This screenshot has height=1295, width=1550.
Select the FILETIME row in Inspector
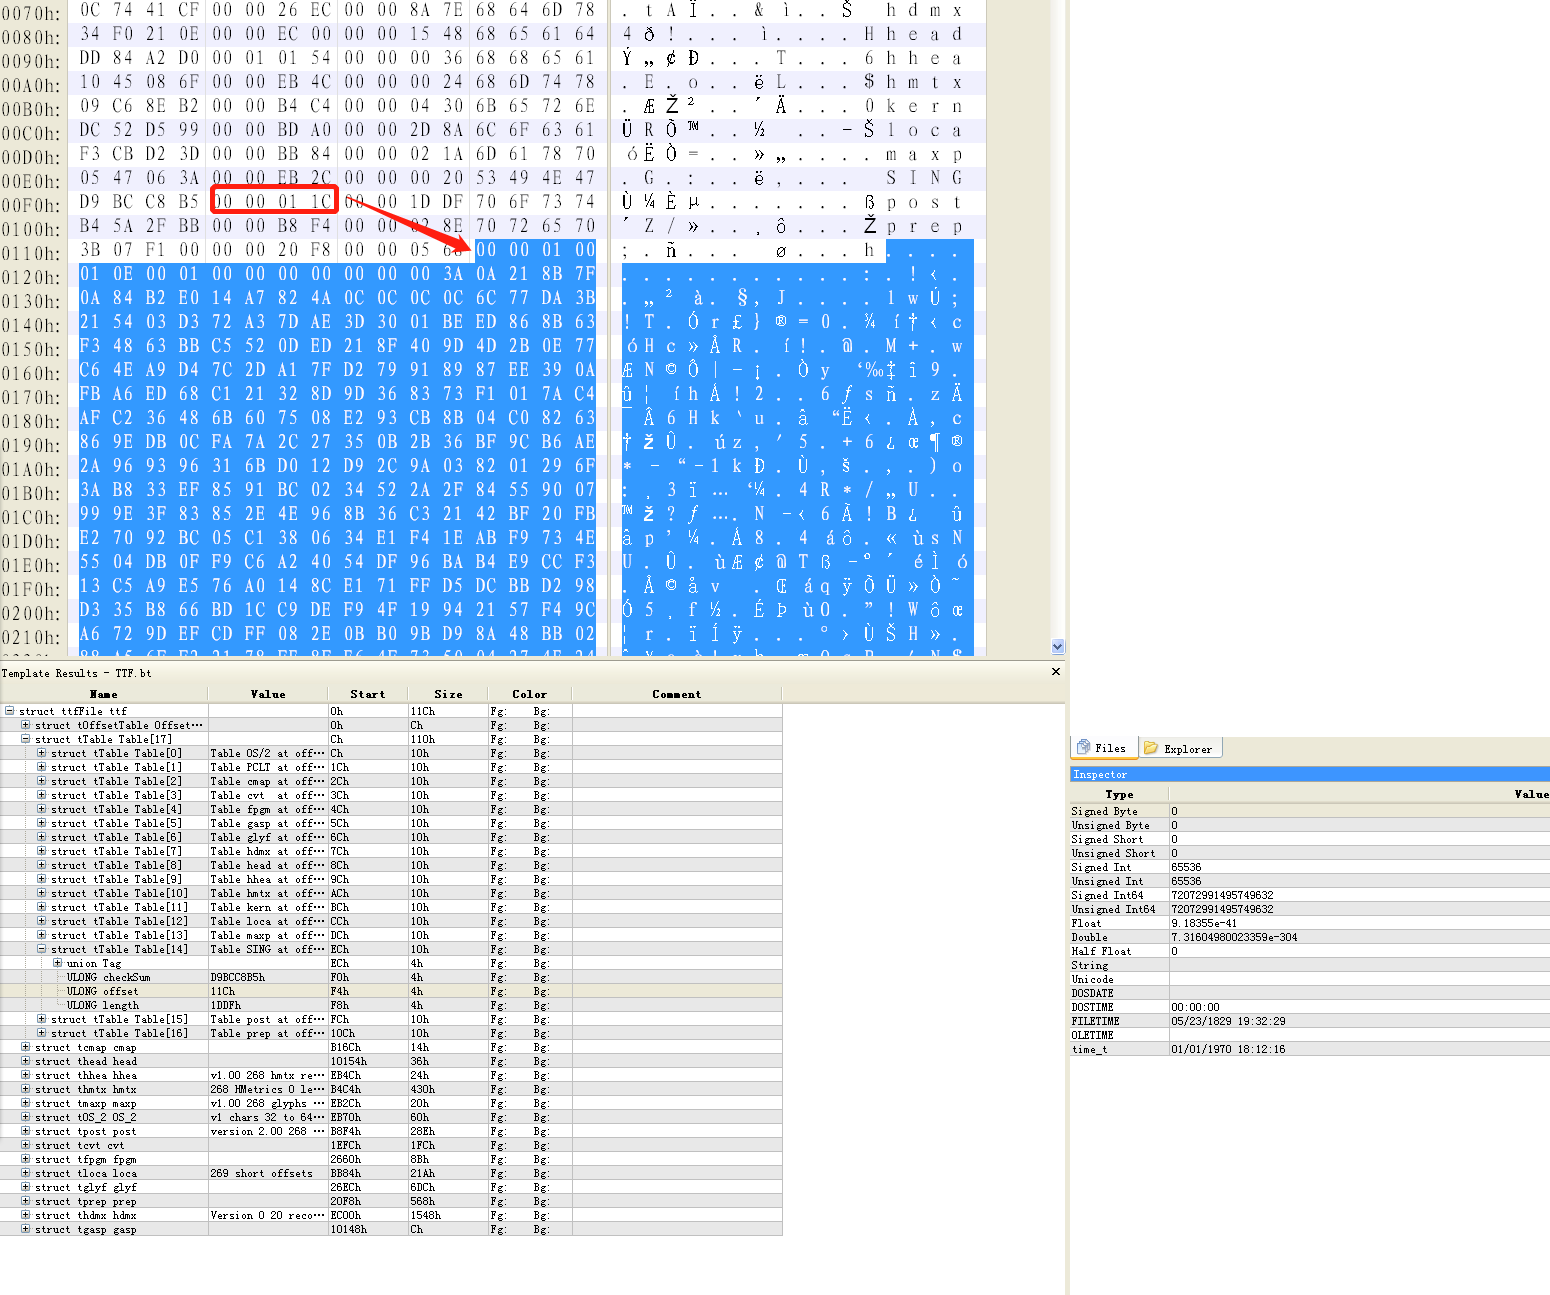1098,1021
